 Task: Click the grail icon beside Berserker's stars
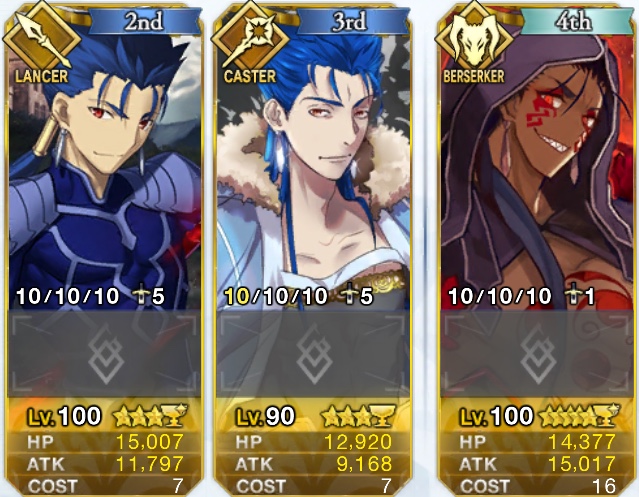[x=606, y=416]
